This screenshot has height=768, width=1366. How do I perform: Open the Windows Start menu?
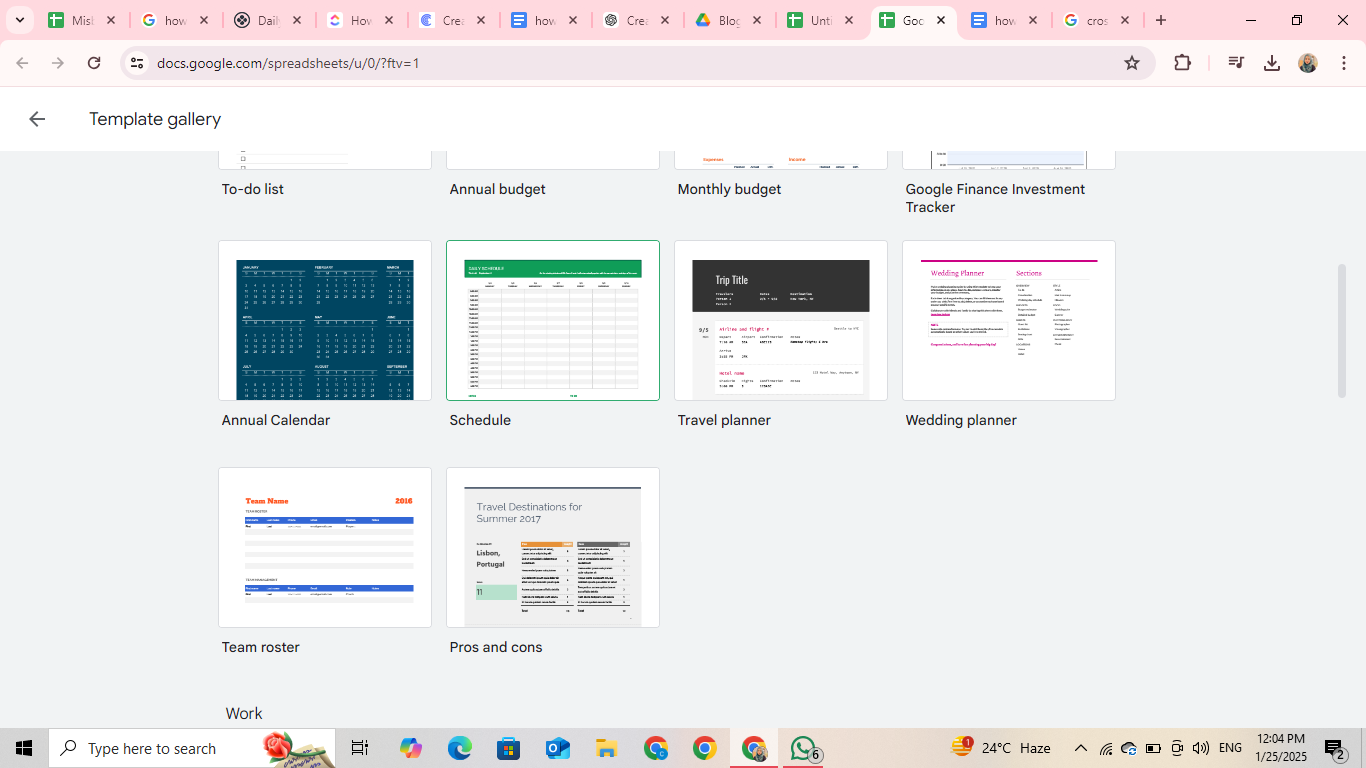point(24,748)
